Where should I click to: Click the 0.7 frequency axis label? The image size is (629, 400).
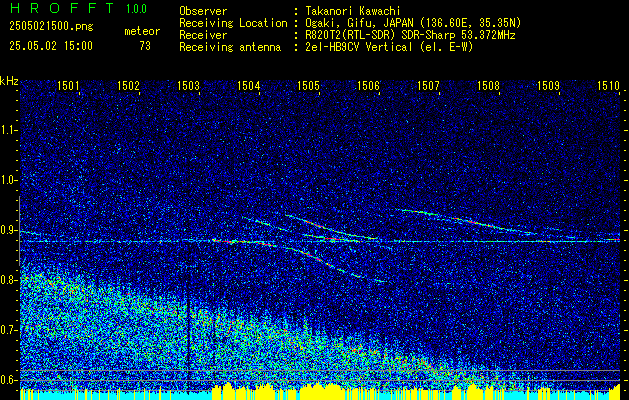click(x=9, y=330)
